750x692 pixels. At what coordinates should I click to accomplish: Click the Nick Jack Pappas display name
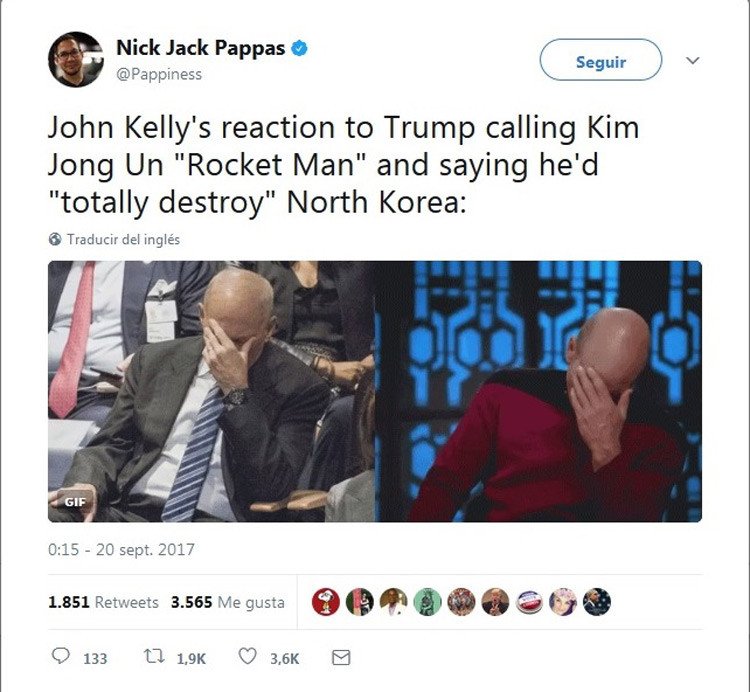click(x=200, y=48)
